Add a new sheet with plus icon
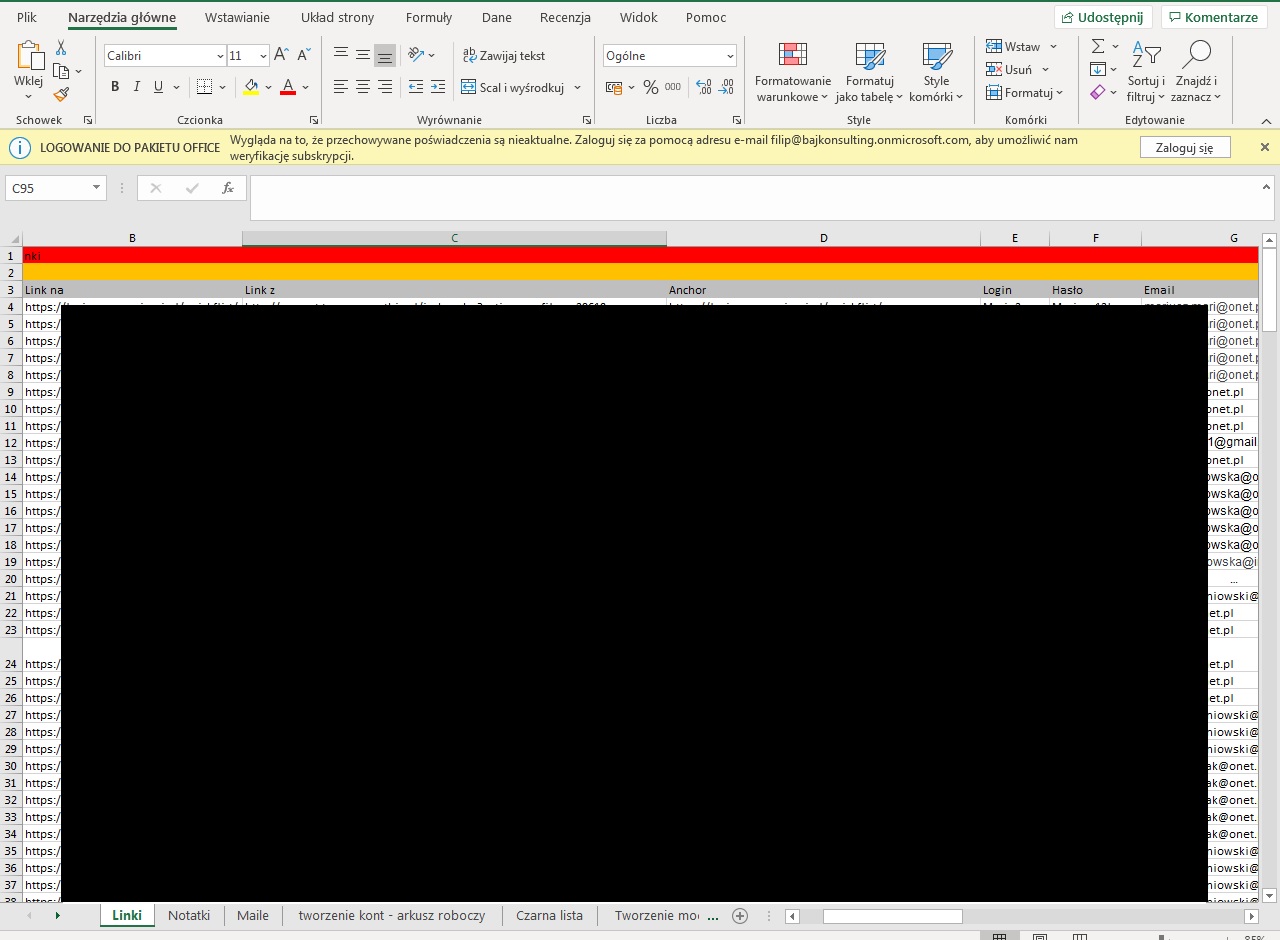 pyautogui.click(x=740, y=915)
